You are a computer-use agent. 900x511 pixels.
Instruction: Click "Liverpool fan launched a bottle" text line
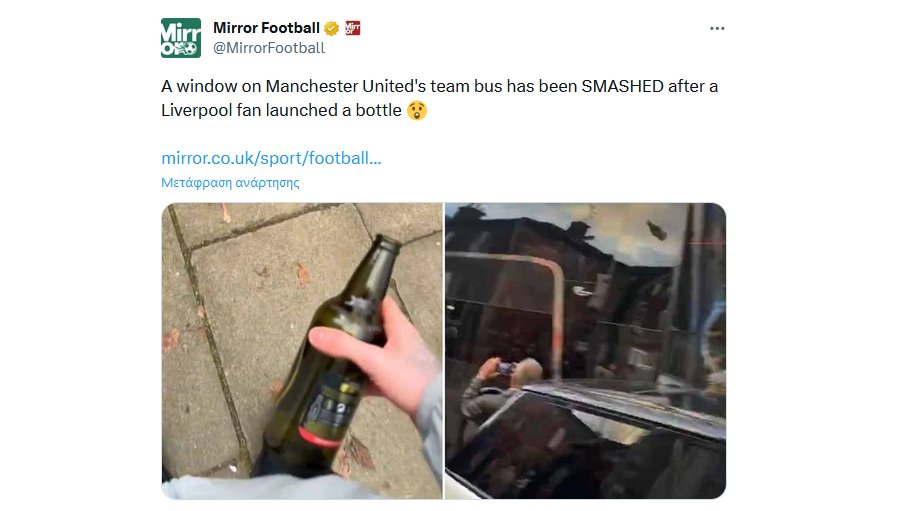(281, 110)
